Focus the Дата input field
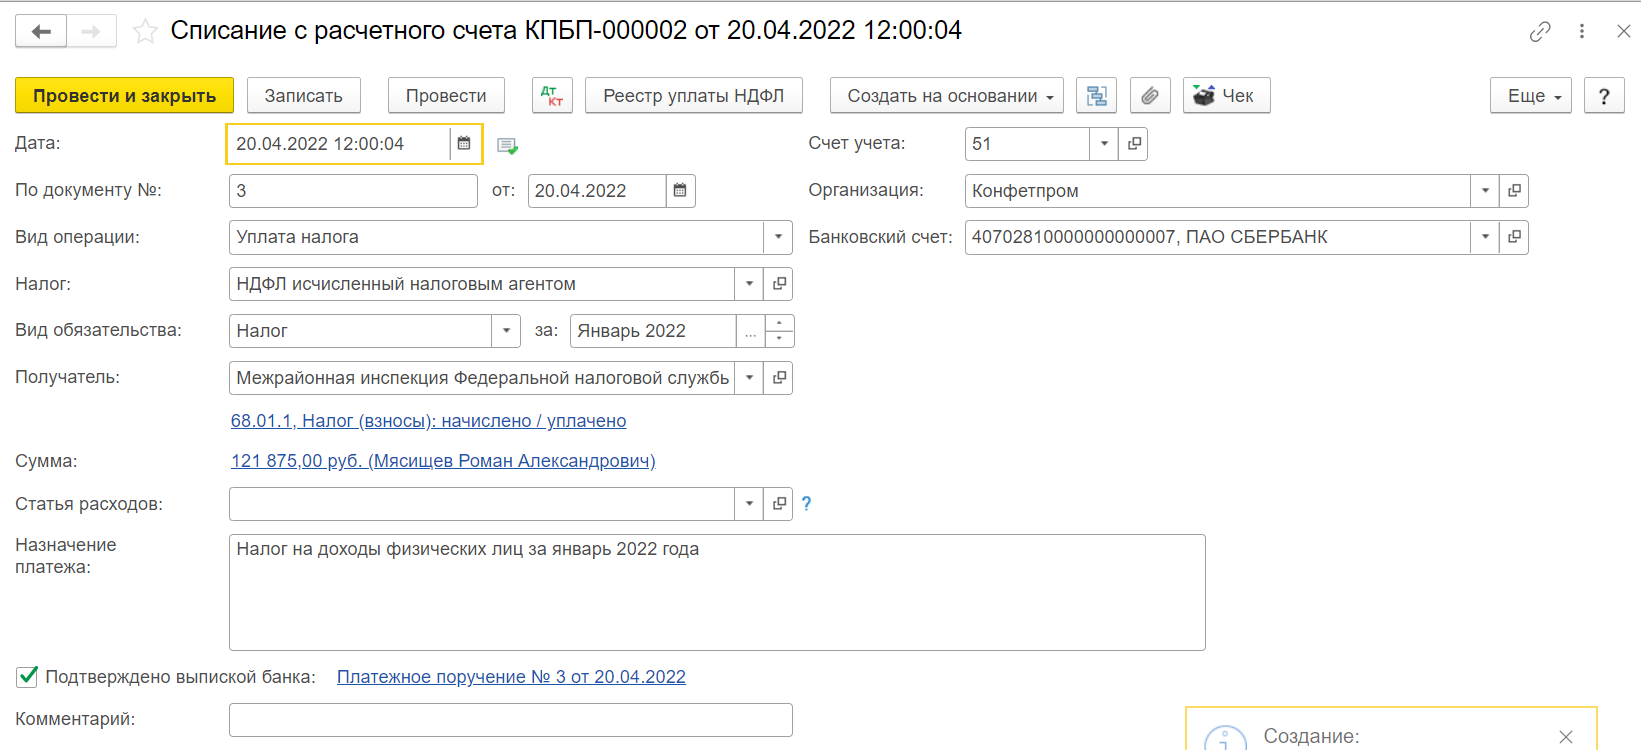The height and width of the screenshot is (750, 1641). [x=340, y=144]
